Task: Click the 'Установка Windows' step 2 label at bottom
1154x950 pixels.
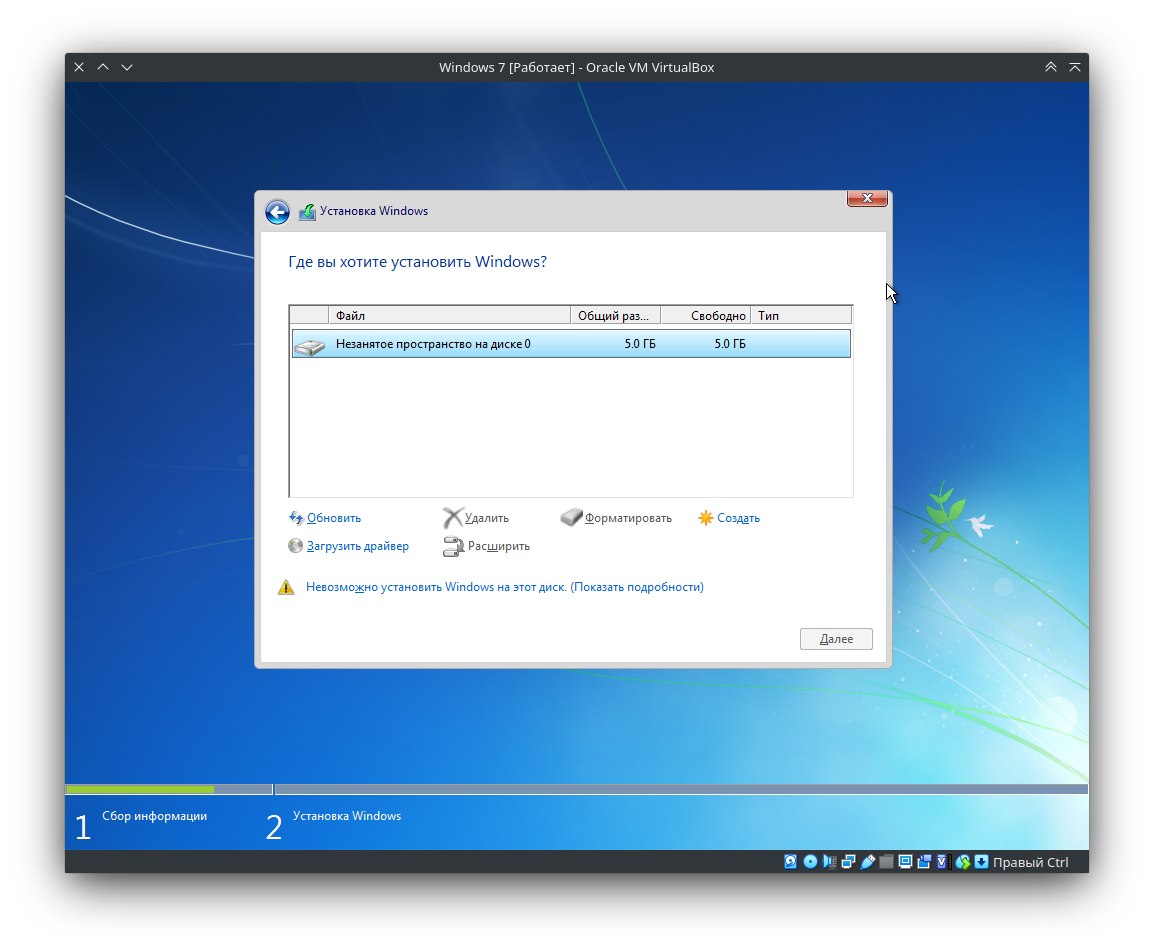Action: coord(347,816)
